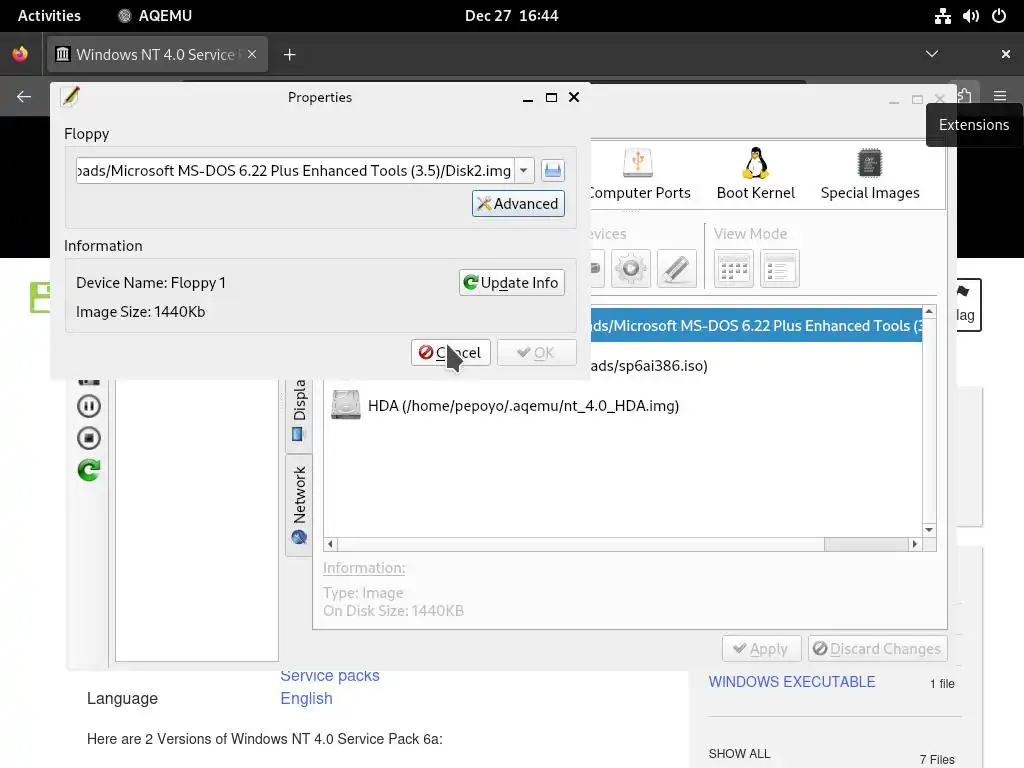Click the horizontal scrollbar thumb in device list

(865, 544)
